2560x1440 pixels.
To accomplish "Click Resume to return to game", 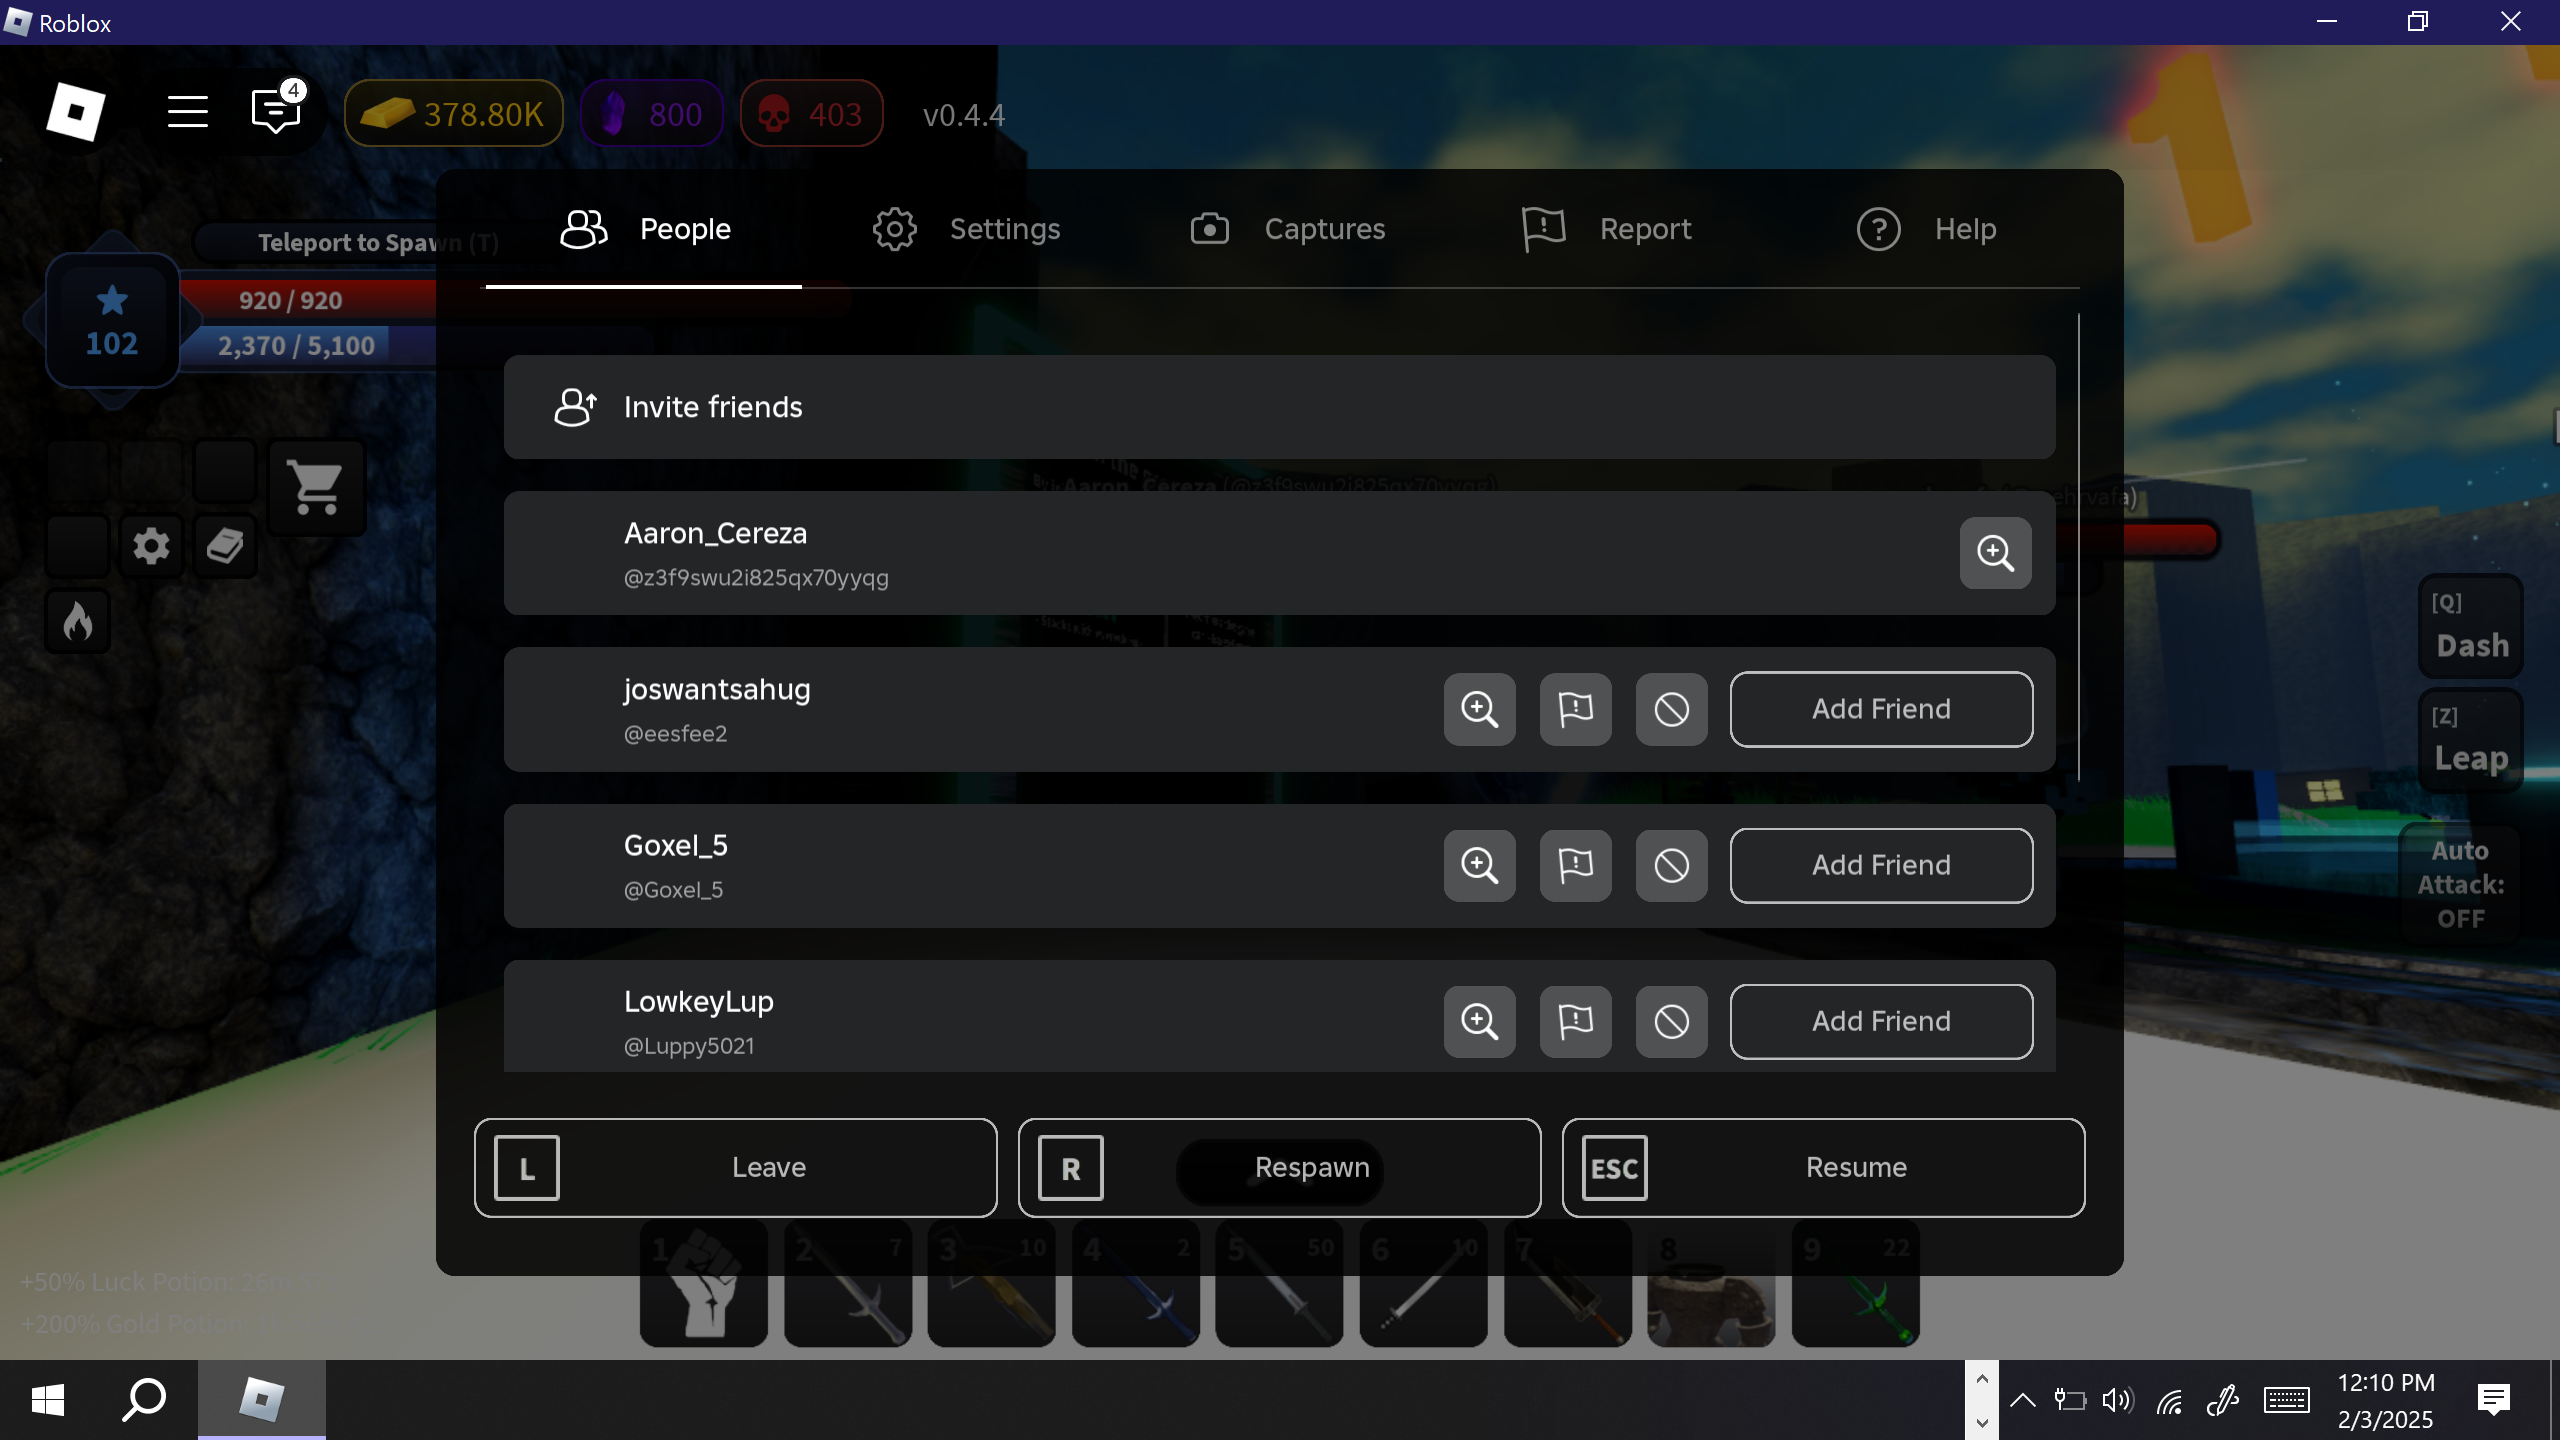I will [x=1824, y=1168].
